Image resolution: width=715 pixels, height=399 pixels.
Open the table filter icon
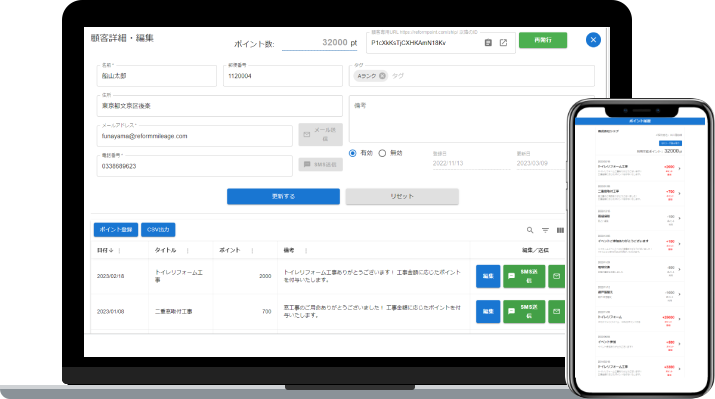[x=545, y=230]
